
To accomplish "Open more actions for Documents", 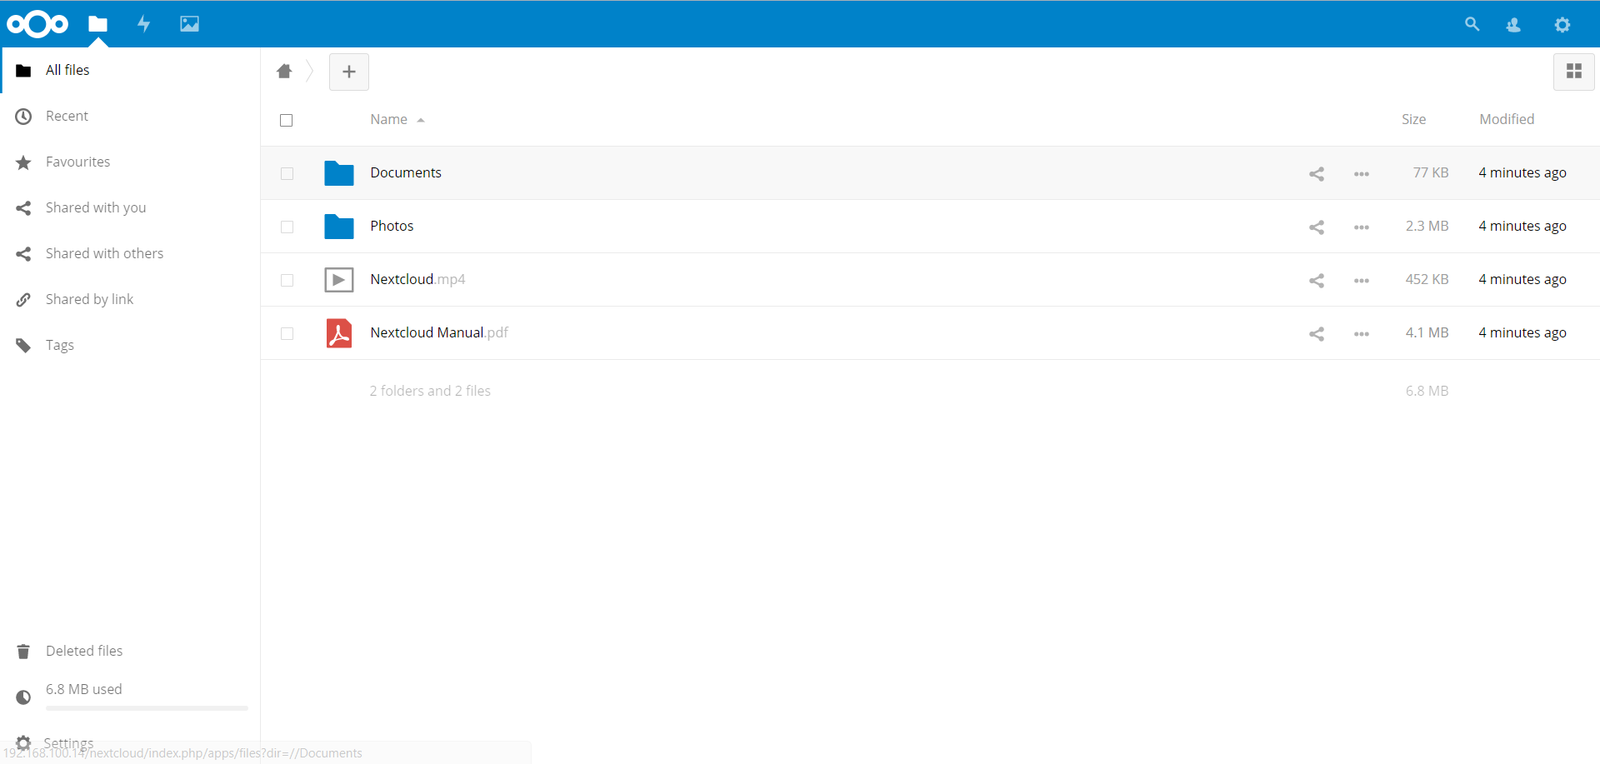I will (x=1361, y=174).
